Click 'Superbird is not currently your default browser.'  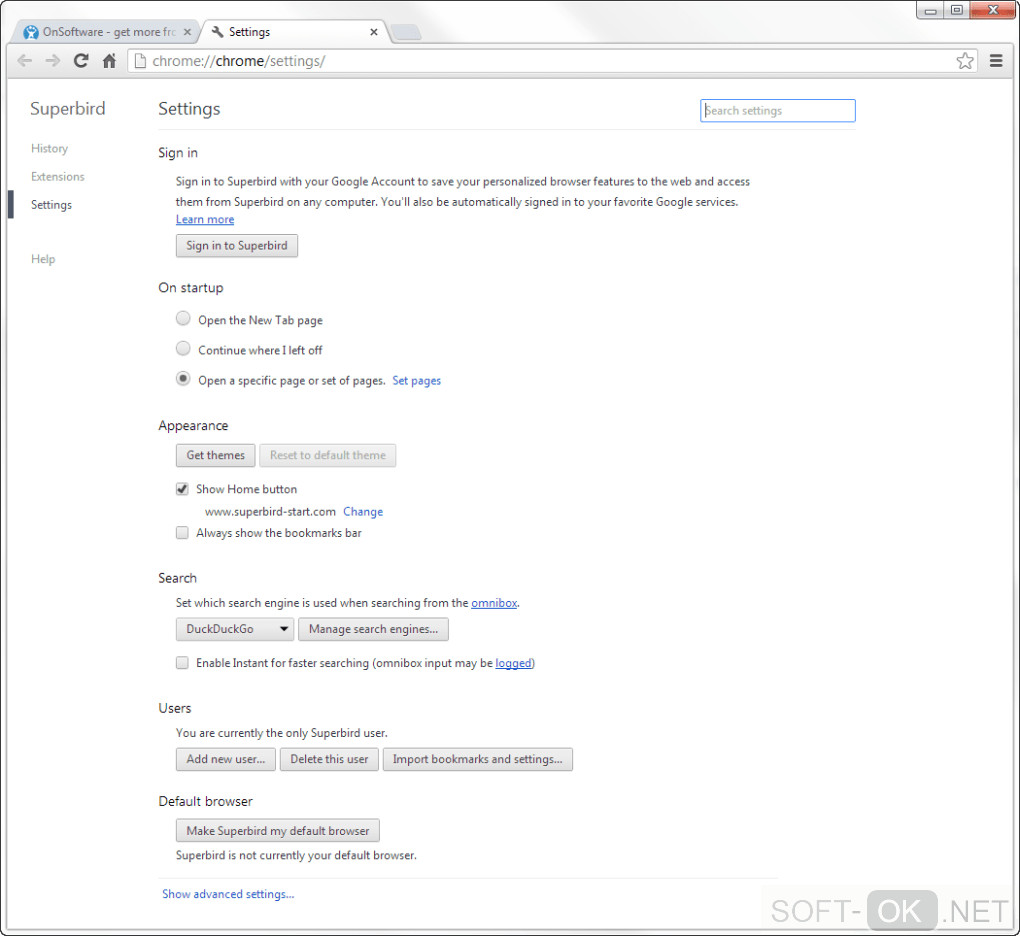coord(296,855)
